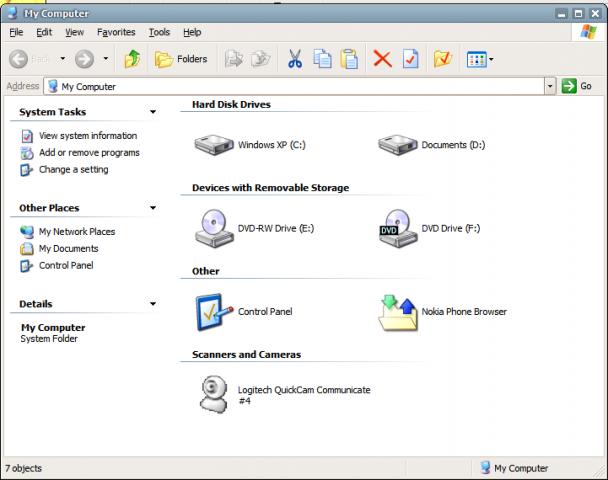
Task: Click the Hard Disk Drives group header
Action: (x=231, y=105)
